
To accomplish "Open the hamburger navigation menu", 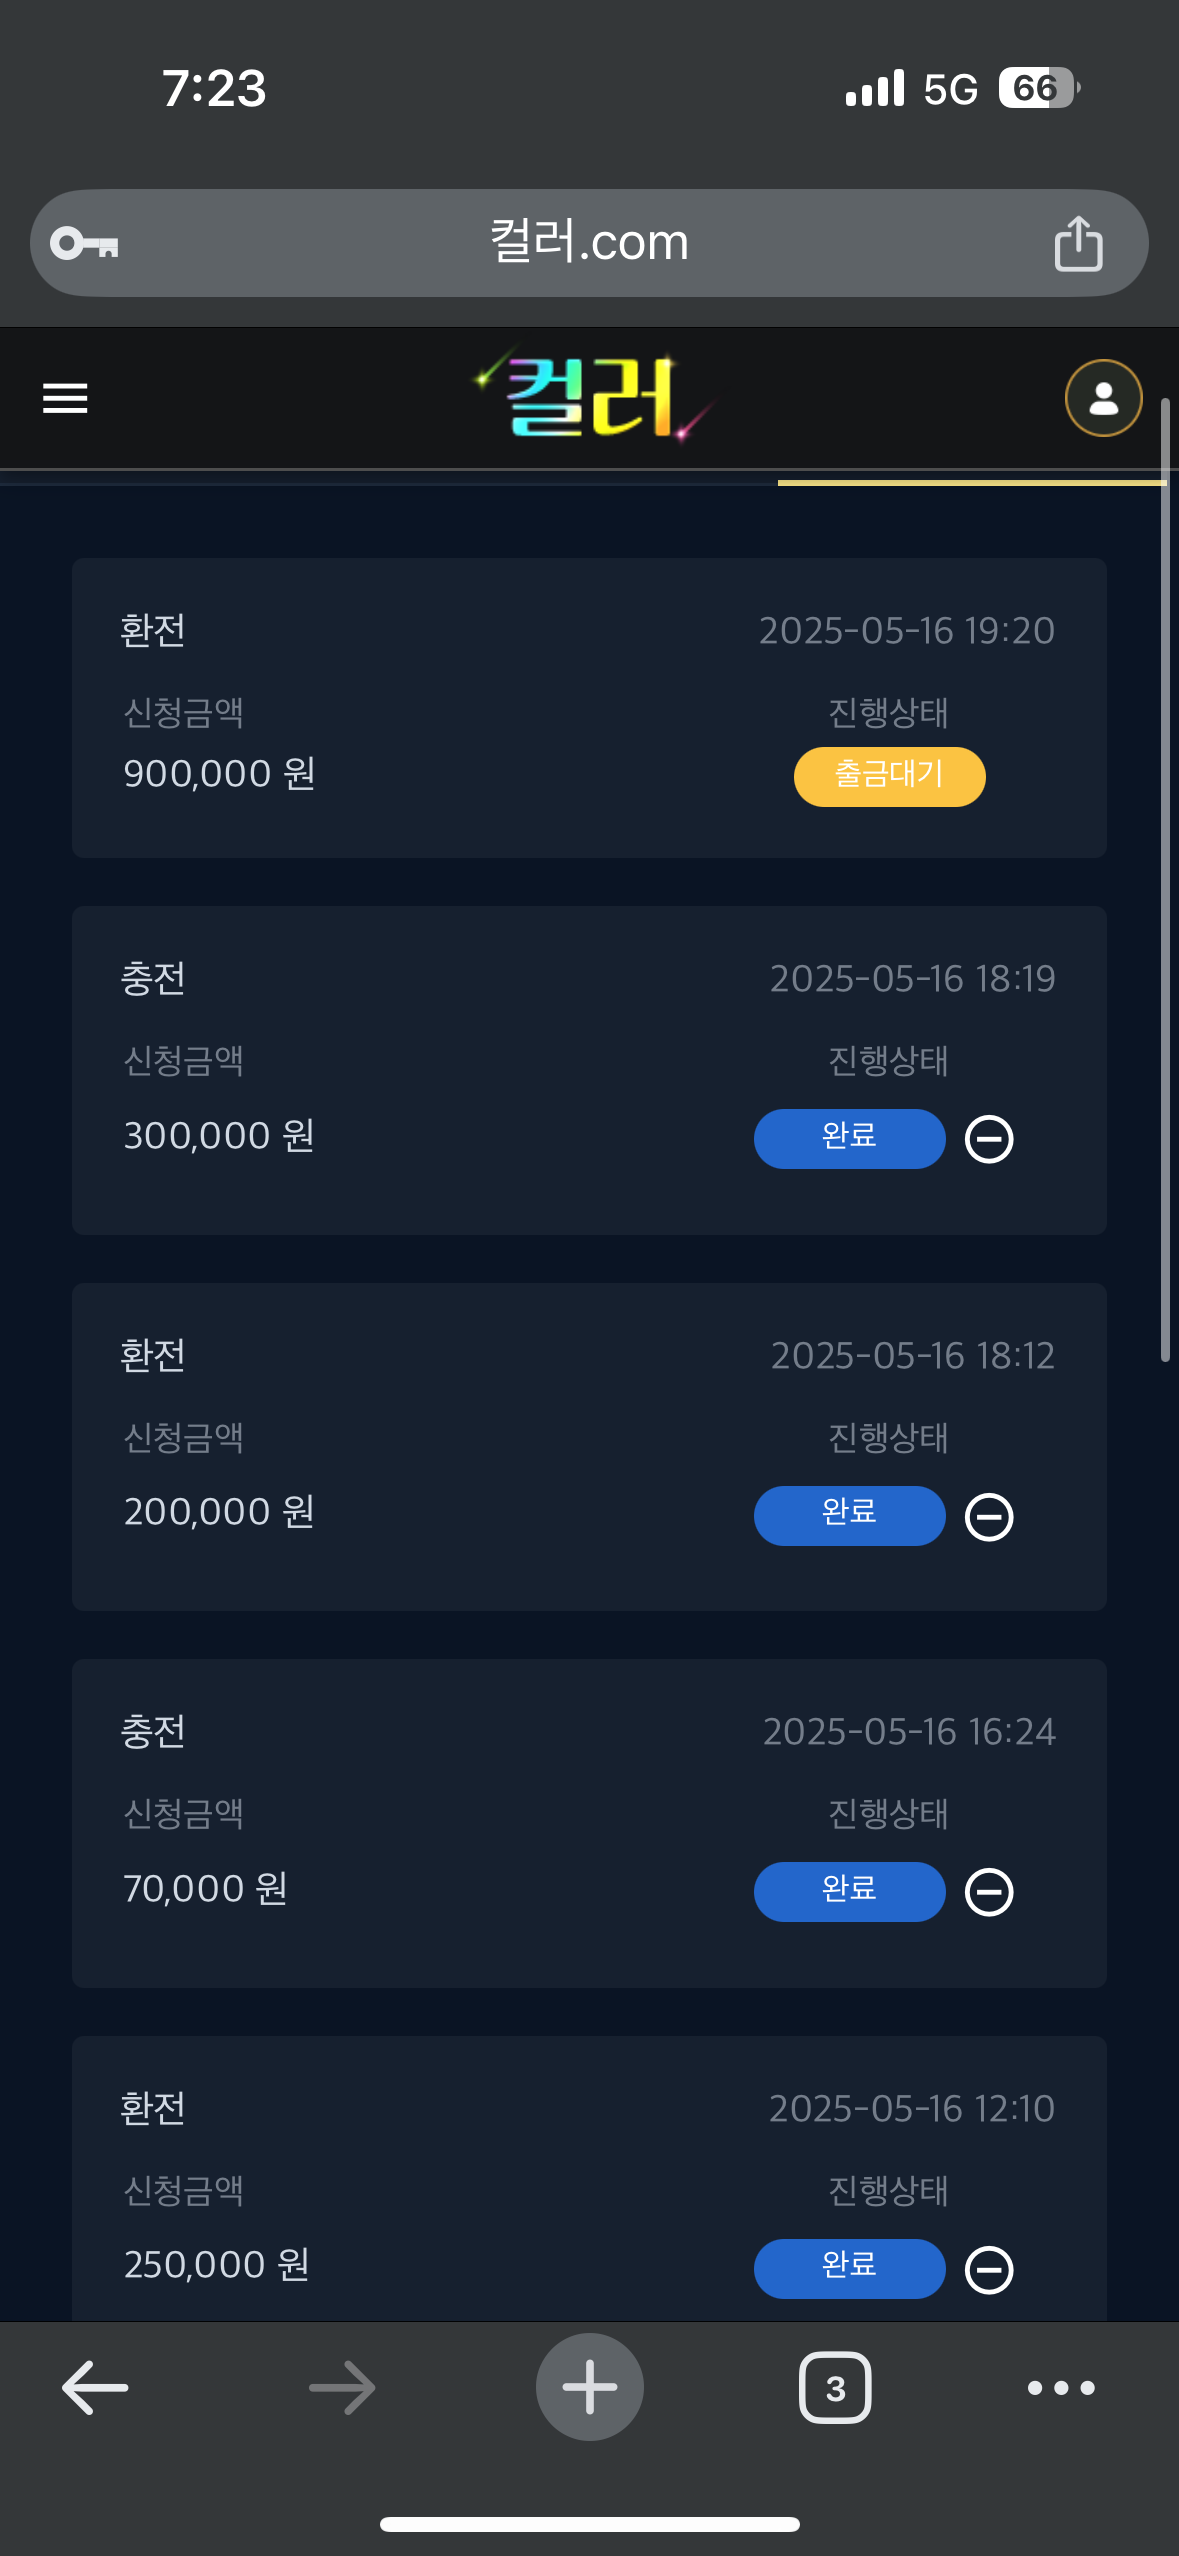I will tap(65, 398).
